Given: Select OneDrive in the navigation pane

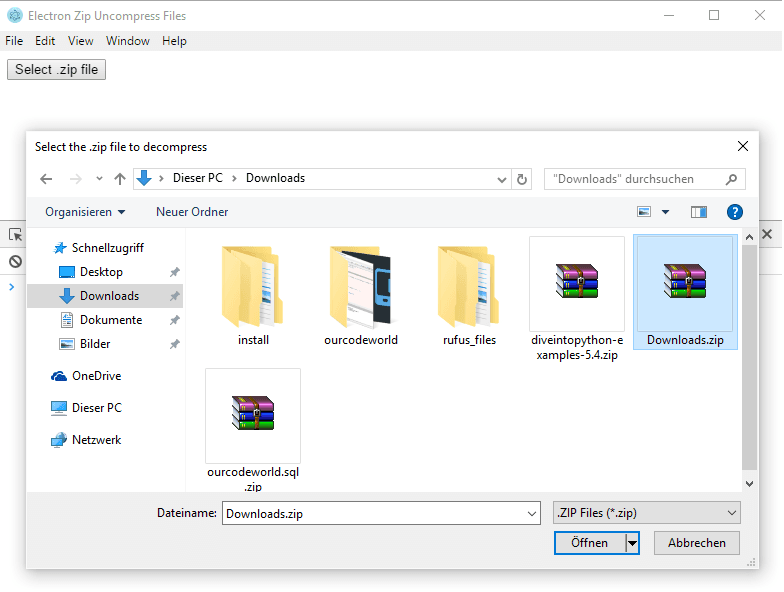Looking at the screenshot, I should pyautogui.click(x=96, y=376).
